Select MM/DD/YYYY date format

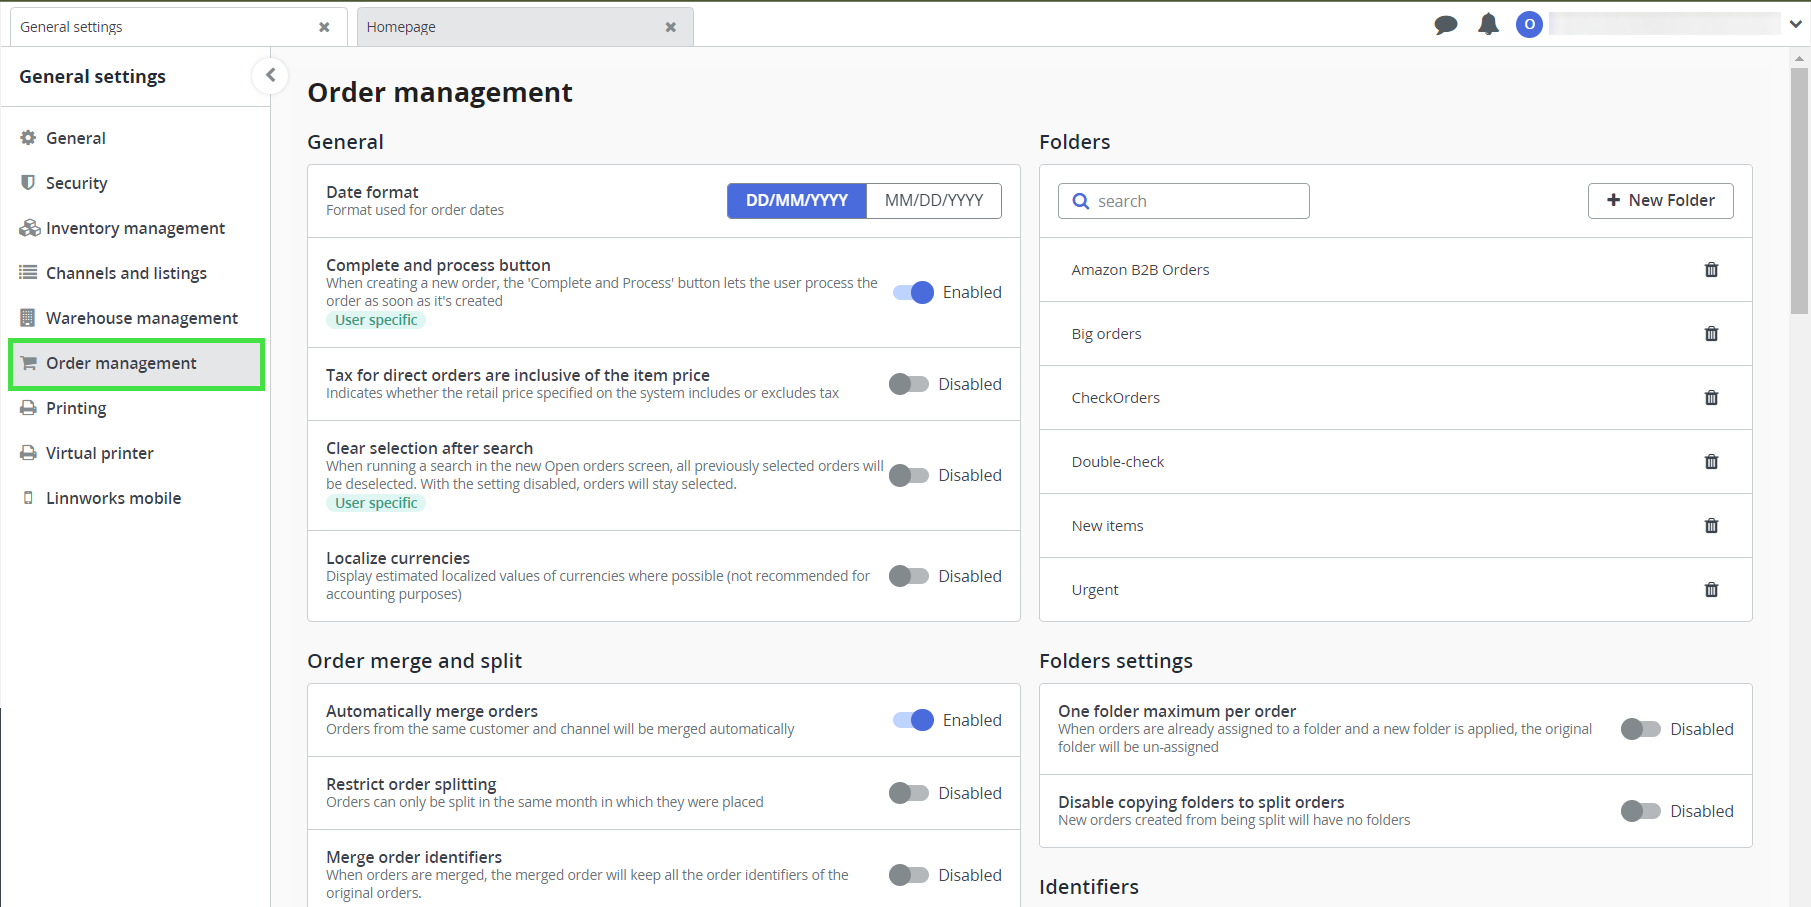(933, 200)
